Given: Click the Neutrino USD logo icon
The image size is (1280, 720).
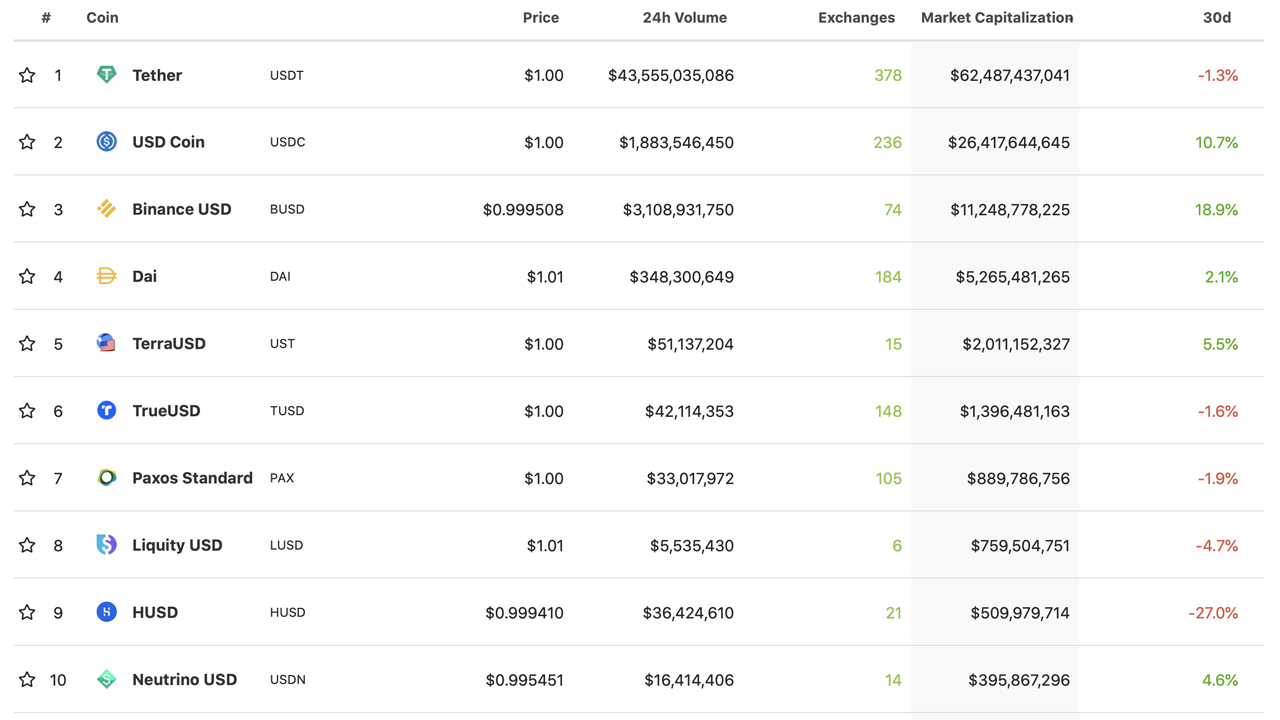Looking at the screenshot, I should click(x=106, y=679).
